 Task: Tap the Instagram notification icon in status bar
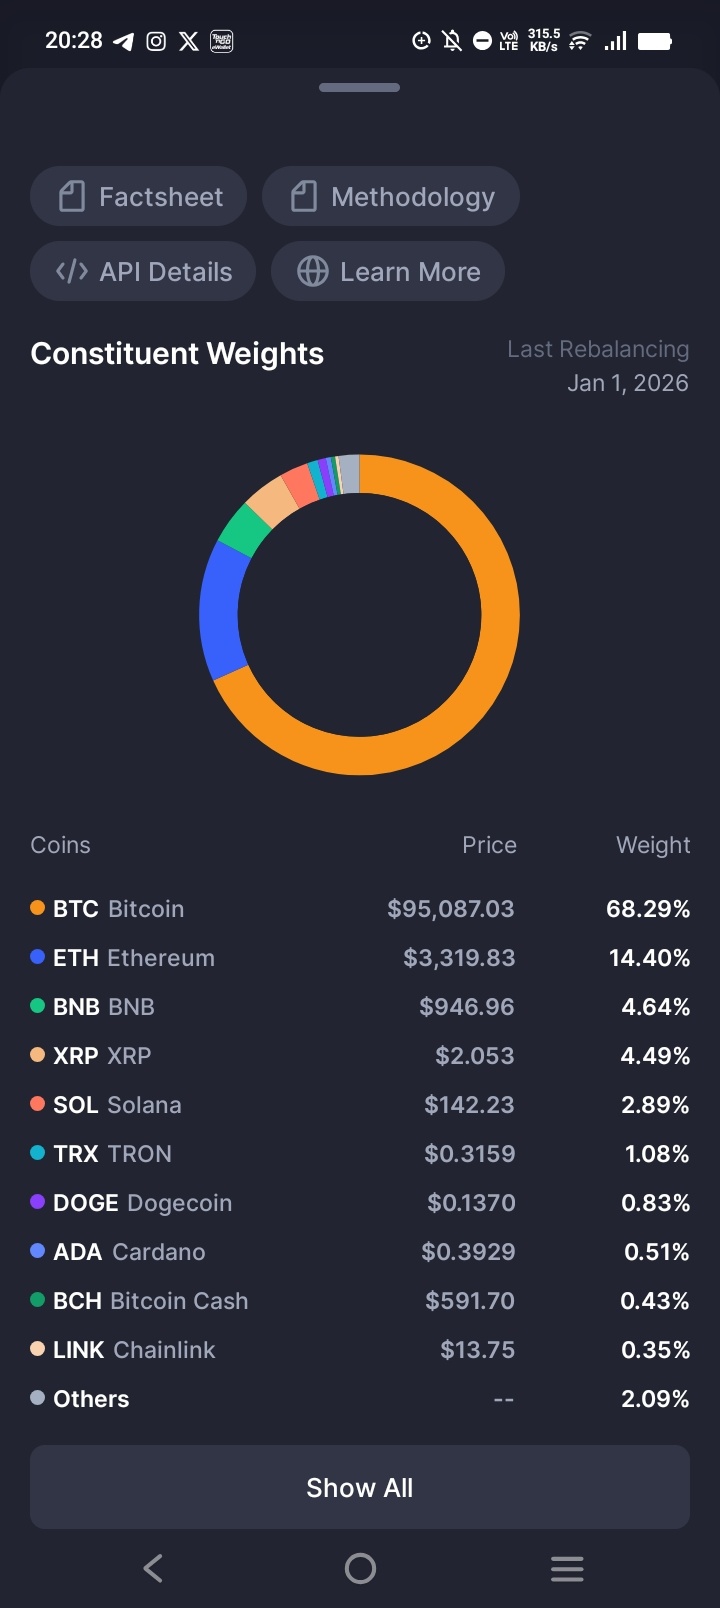coord(156,41)
